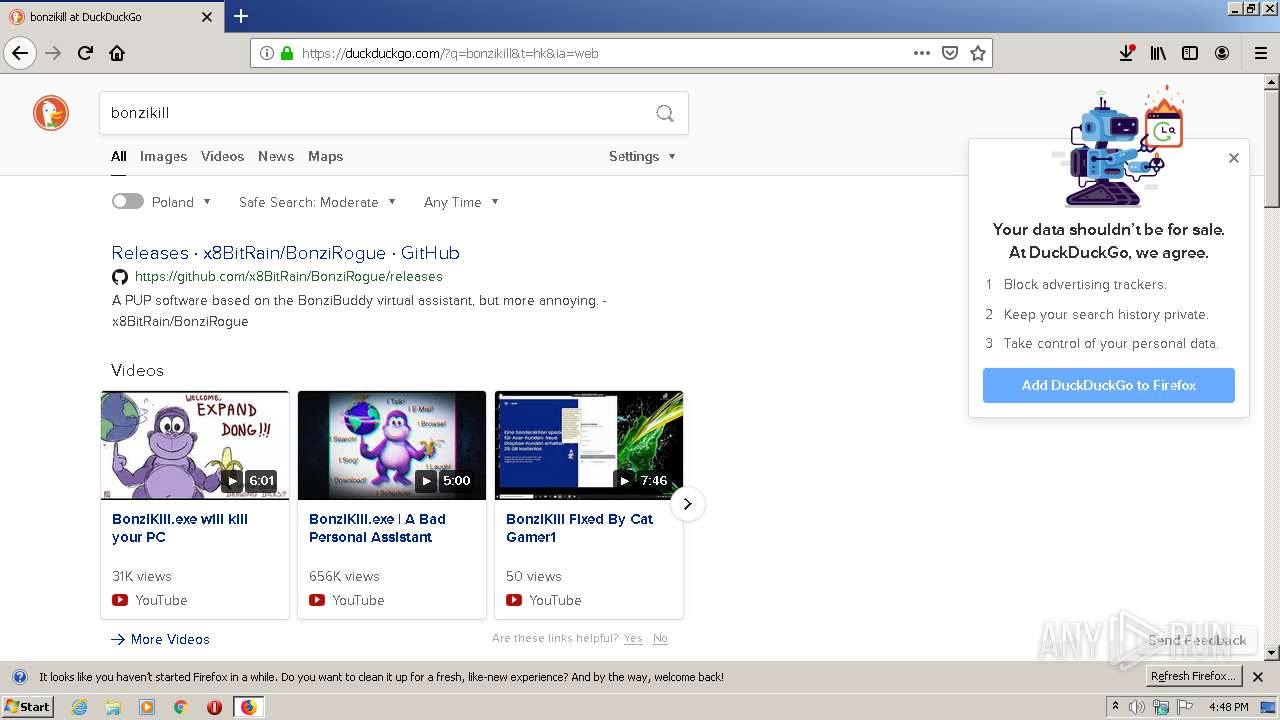1280x720 pixels.
Task: Switch to the Videos tab
Action: [222, 156]
